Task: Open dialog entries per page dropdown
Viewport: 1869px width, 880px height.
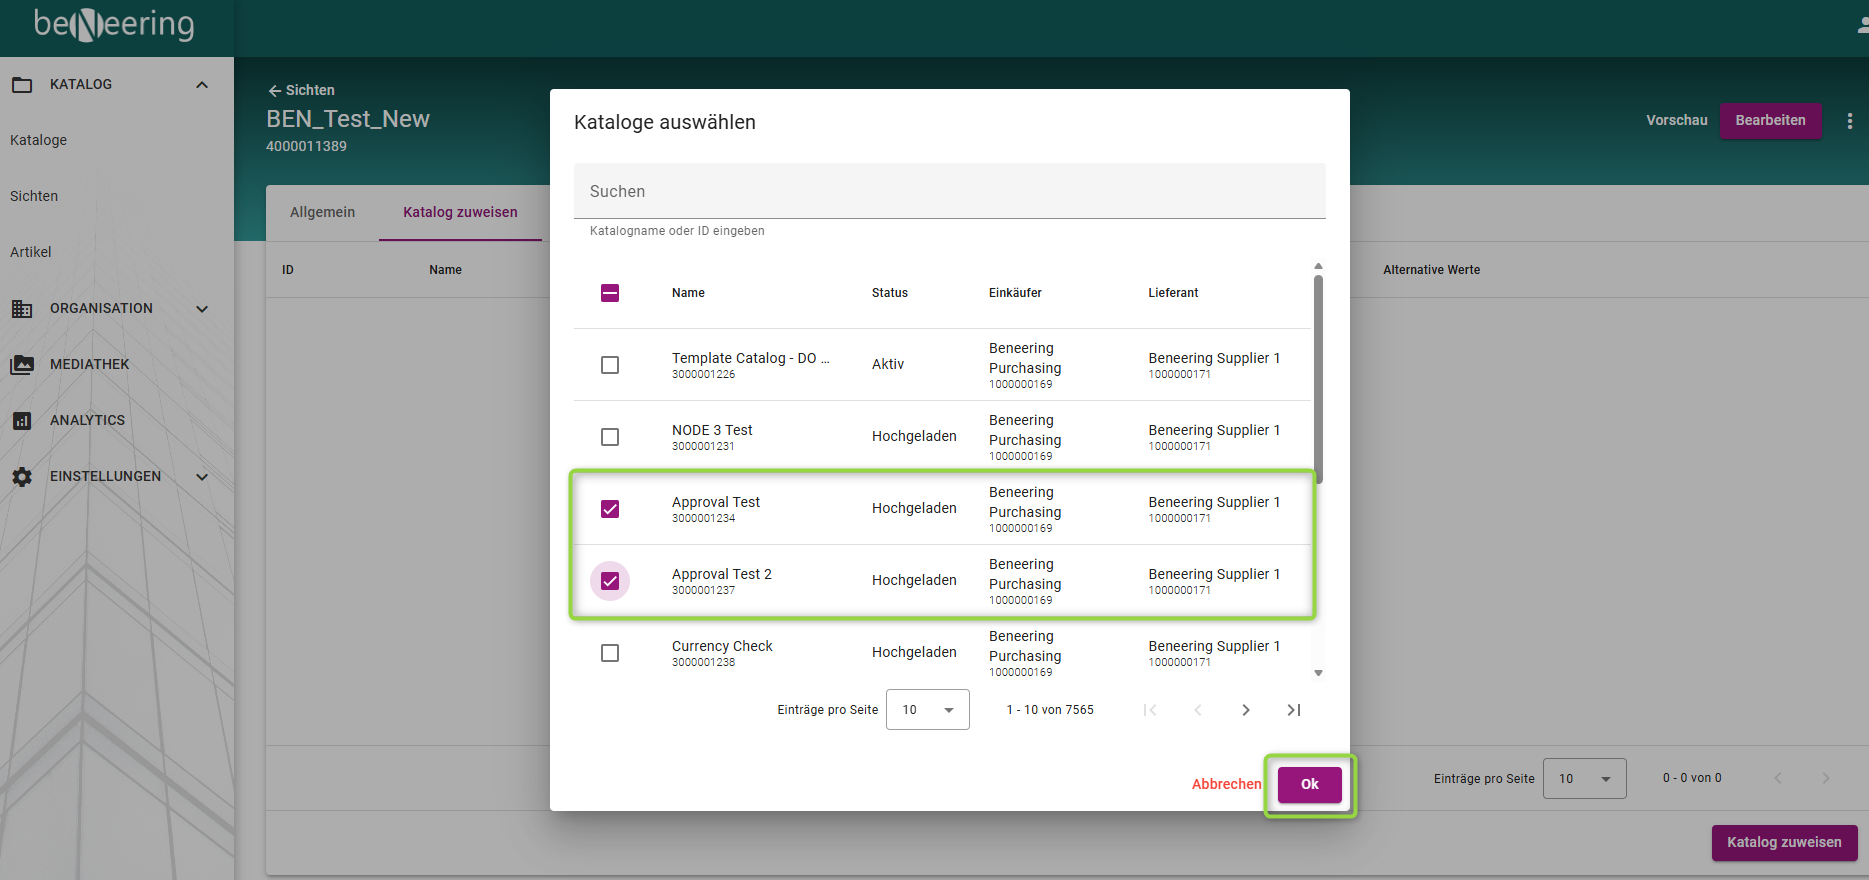Action: 927,710
